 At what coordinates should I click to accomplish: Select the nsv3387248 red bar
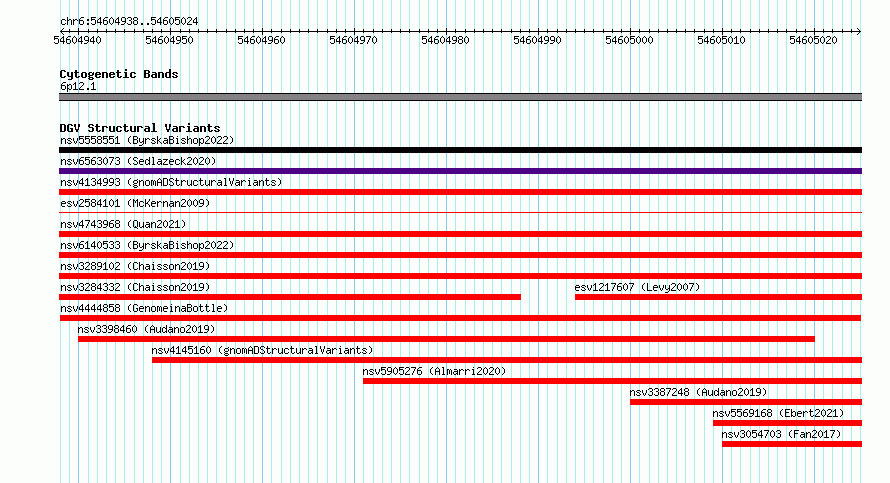pos(746,402)
